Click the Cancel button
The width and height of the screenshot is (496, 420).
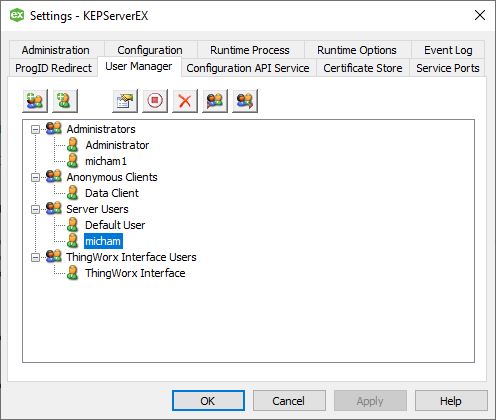click(x=289, y=401)
